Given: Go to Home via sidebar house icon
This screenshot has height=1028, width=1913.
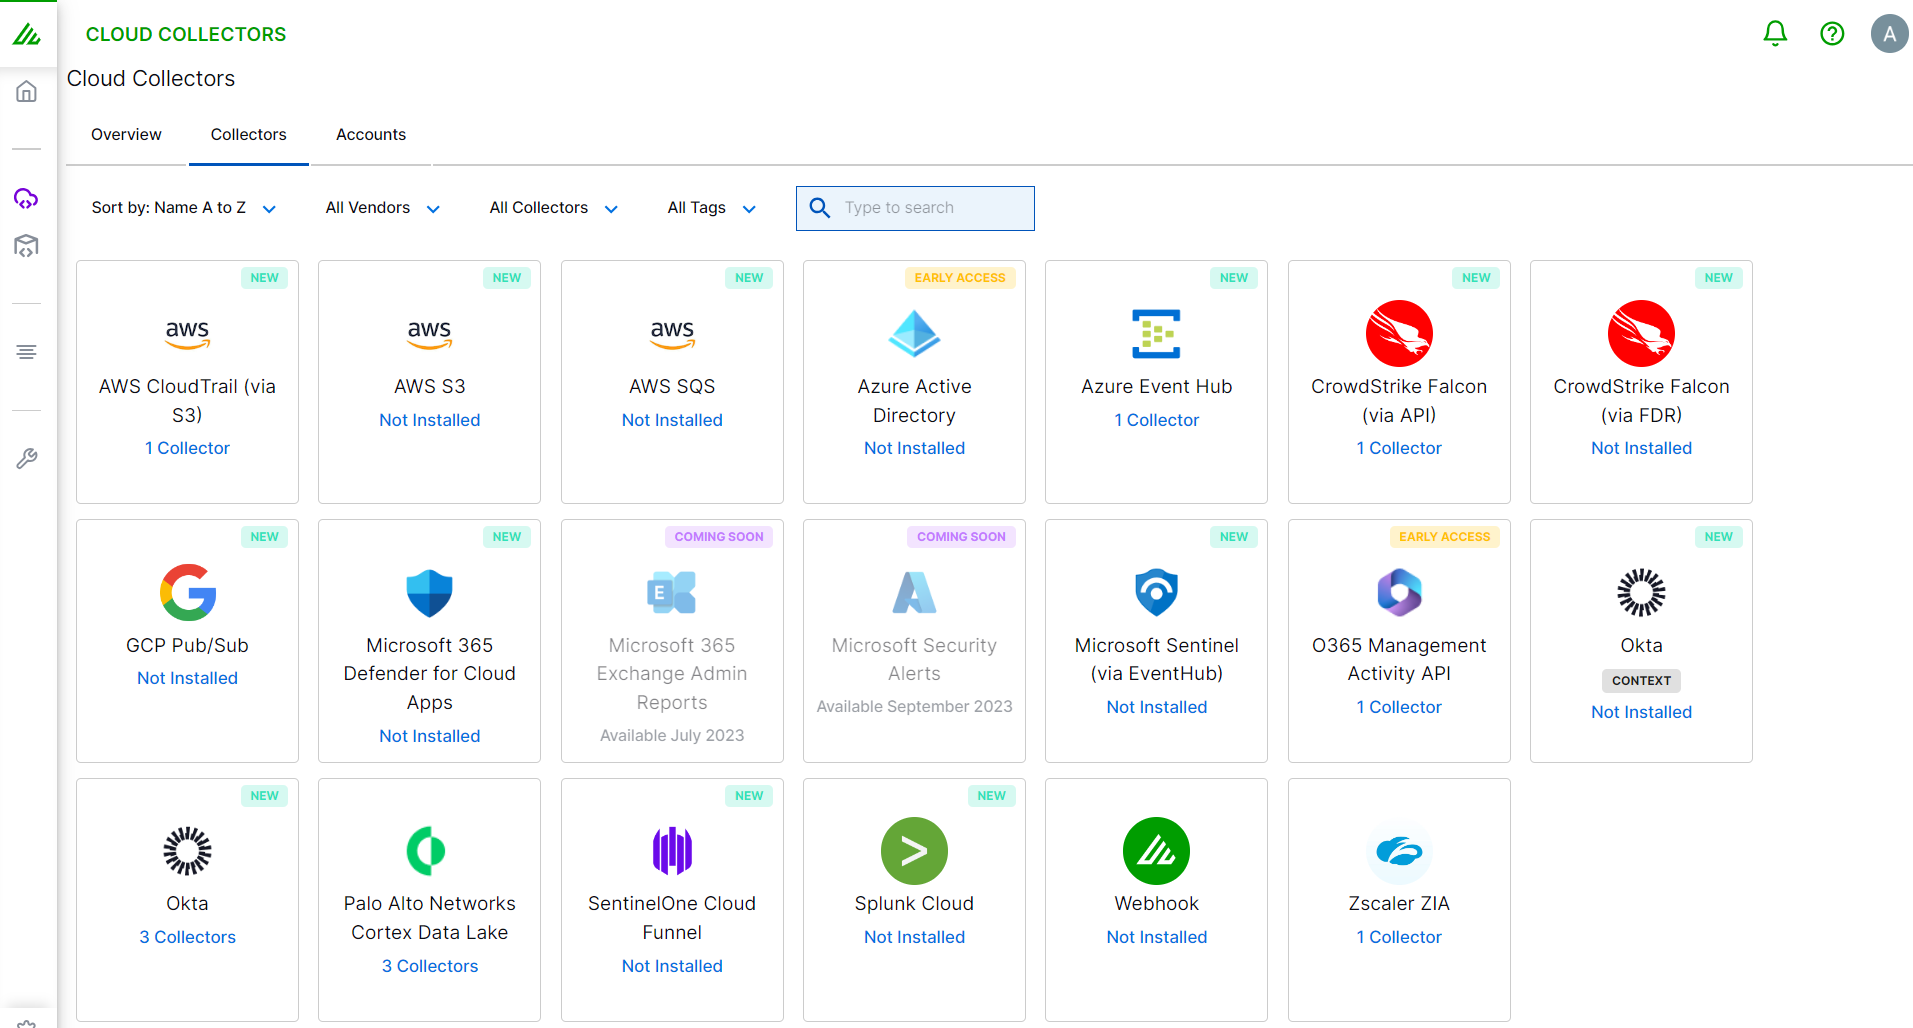Looking at the screenshot, I should (x=27, y=92).
